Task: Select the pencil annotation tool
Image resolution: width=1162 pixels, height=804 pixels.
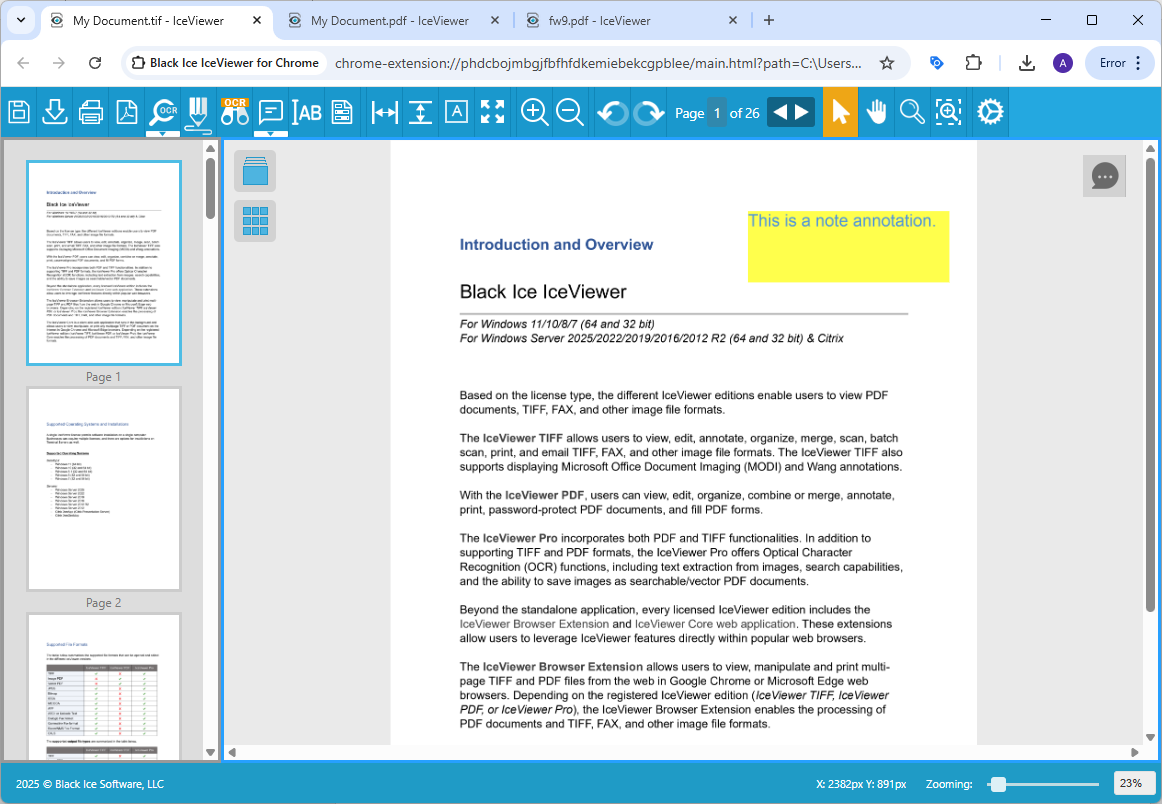Action: tap(198, 114)
